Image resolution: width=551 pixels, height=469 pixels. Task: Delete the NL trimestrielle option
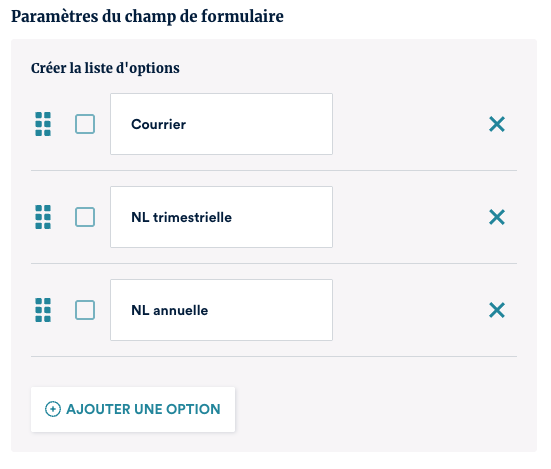point(497,217)
